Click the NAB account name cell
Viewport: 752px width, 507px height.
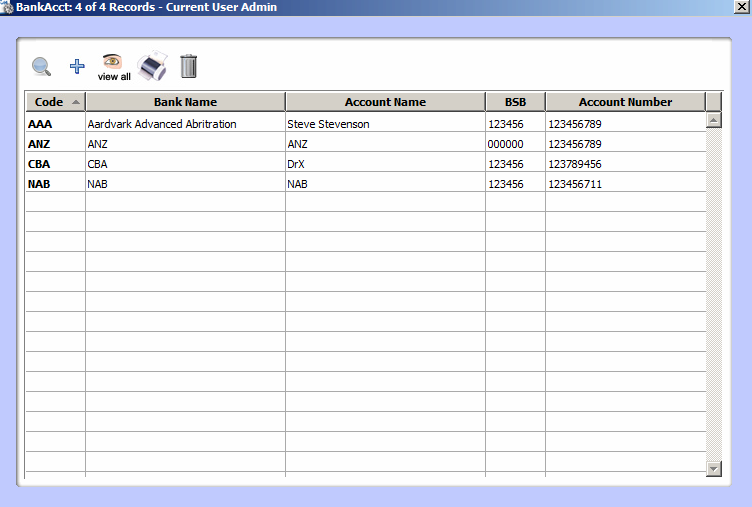point(385,184)
